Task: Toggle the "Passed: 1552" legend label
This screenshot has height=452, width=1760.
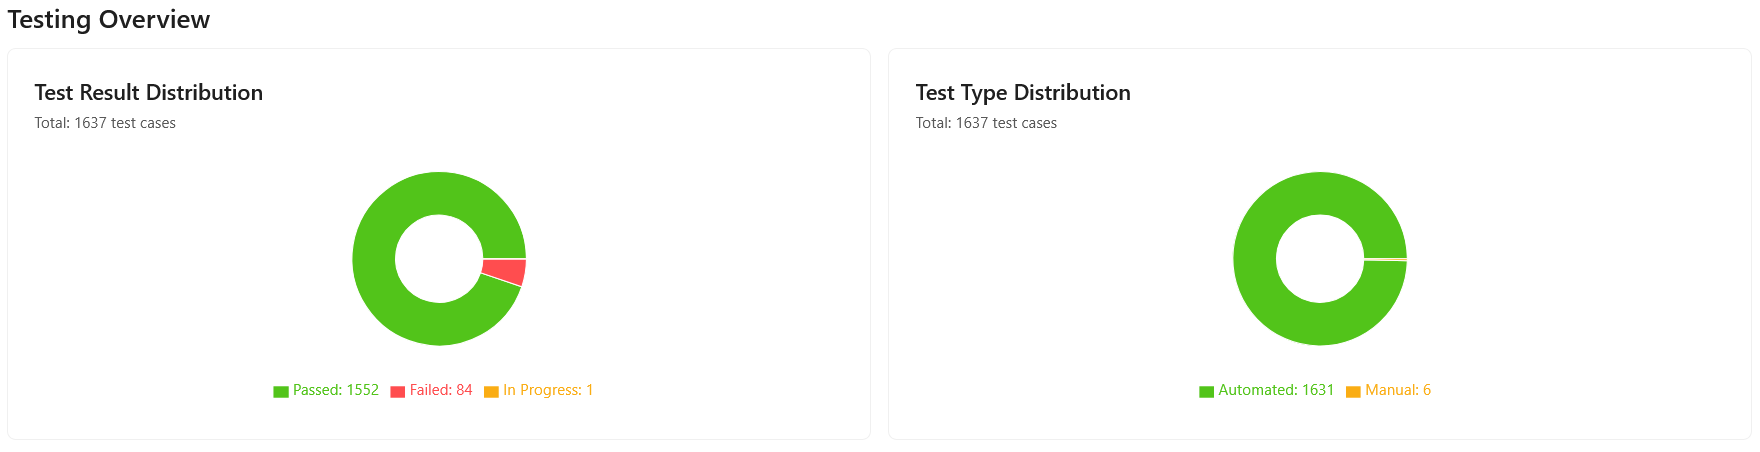Action: click(x=336, y=390)
